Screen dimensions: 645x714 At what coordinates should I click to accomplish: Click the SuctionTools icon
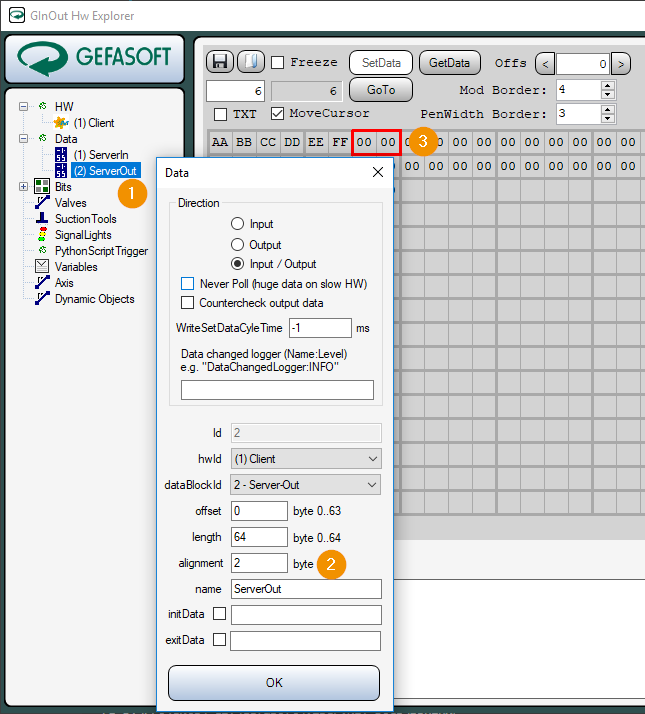point(42,219)
